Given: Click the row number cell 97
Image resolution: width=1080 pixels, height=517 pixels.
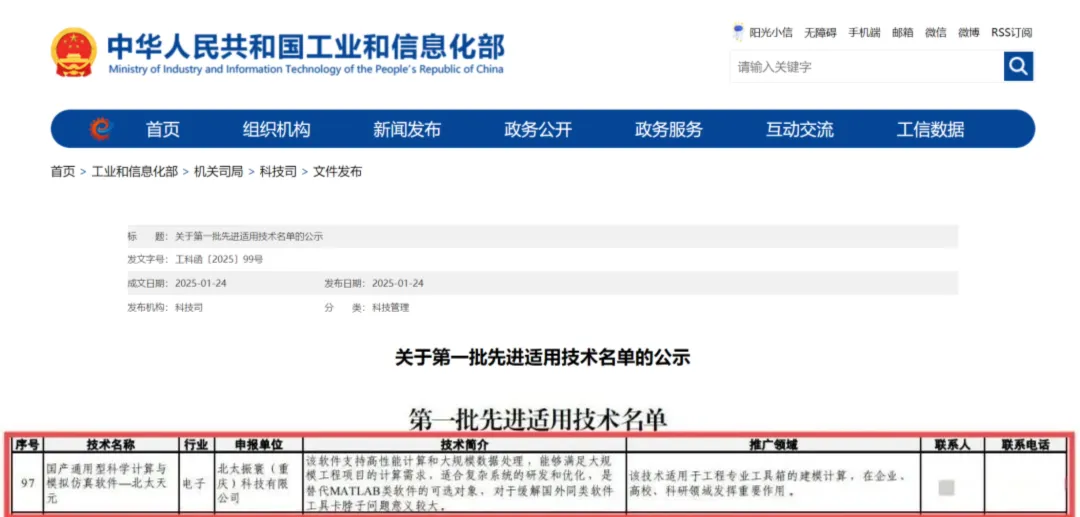Looking at the screenshot, I should pyautogui.click(x=28, y=483).
